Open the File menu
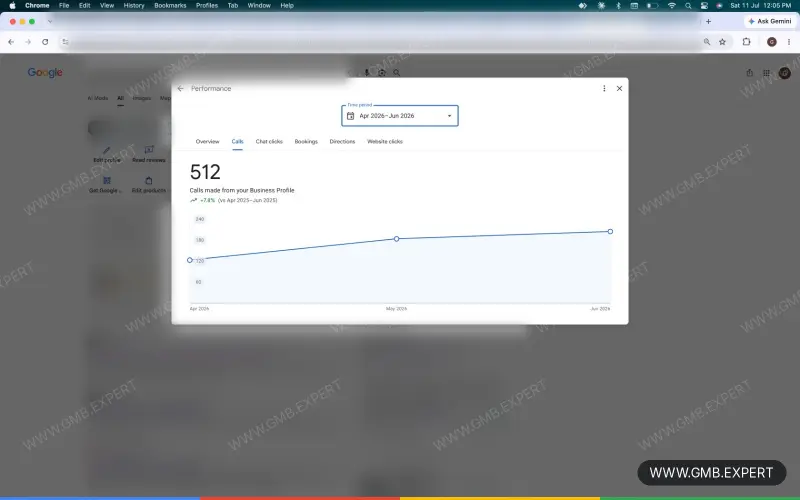This screenshot has height=500, width=800. coord(64,6)
